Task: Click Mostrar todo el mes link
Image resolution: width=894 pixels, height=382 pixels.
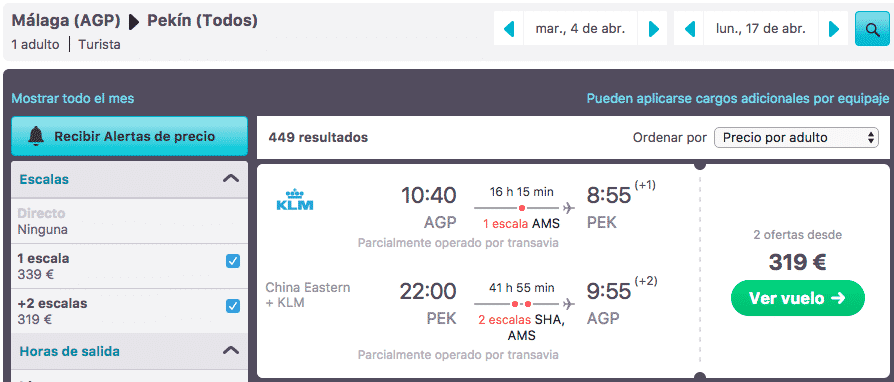Action: 73,99
